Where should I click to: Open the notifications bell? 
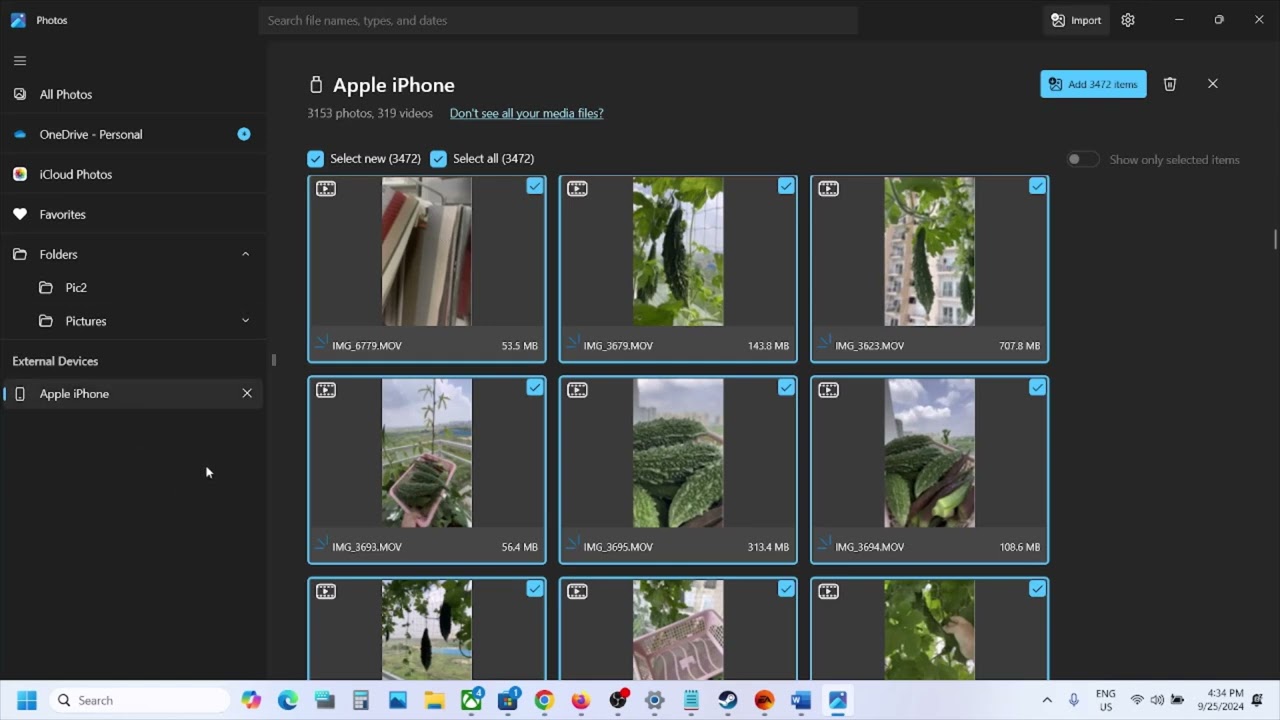click(x=1257, y=700)
